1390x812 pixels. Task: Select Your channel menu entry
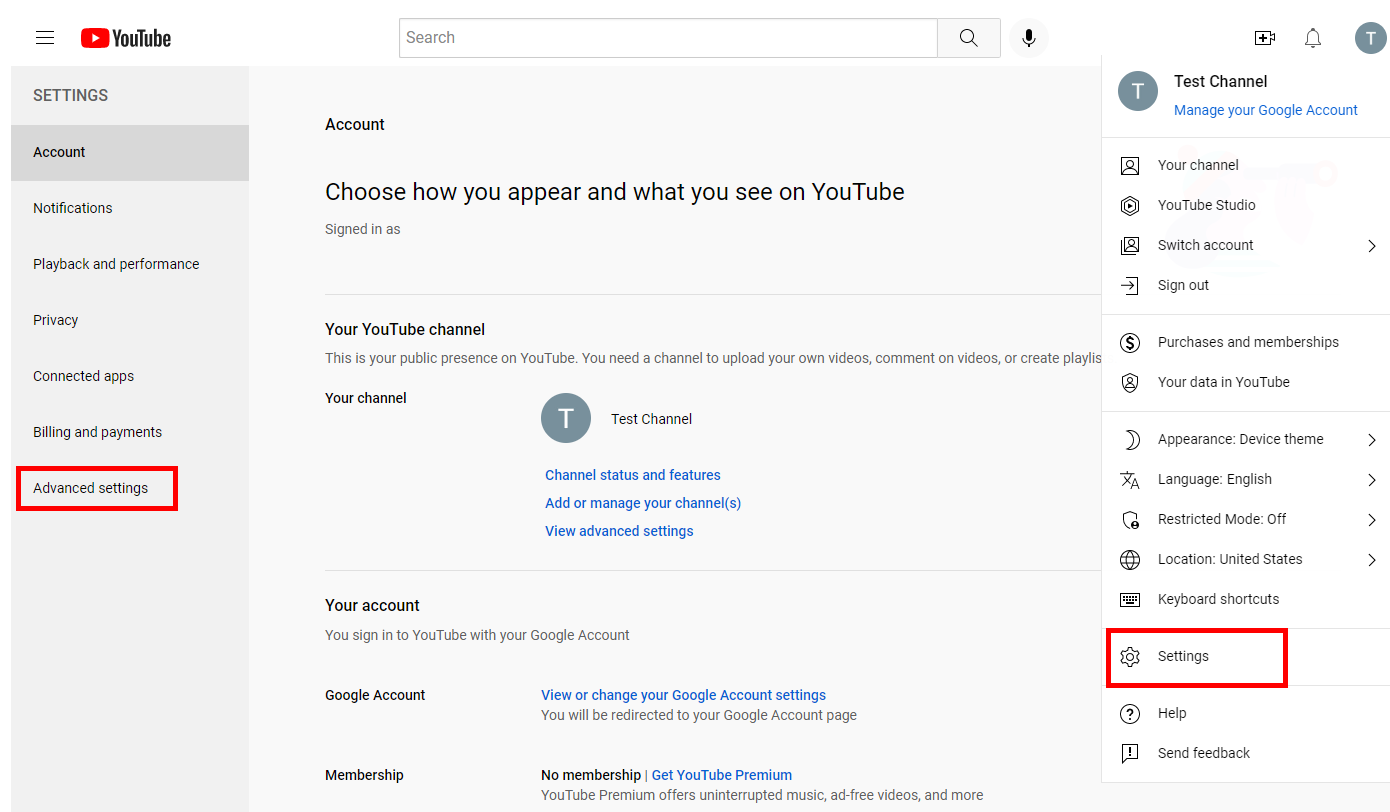(x=1246, y=165)
